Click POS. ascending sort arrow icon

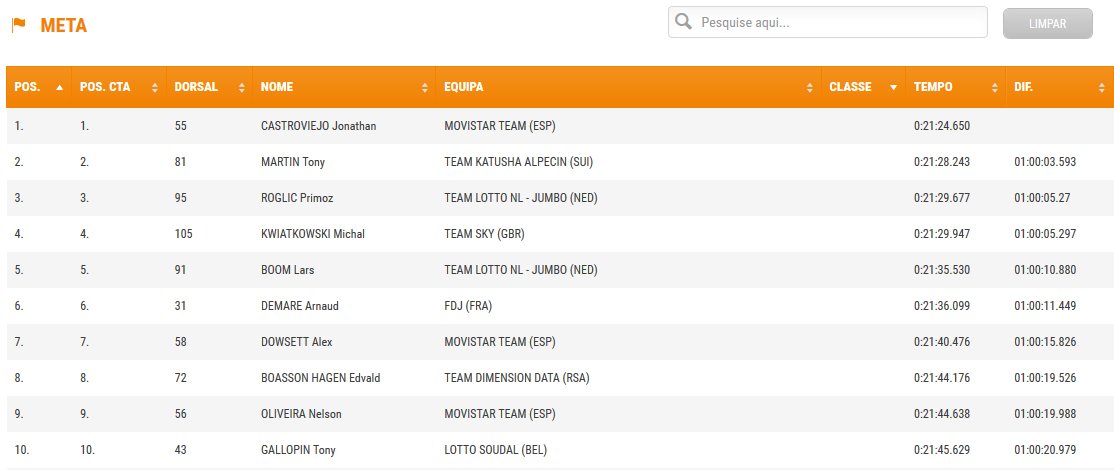click(x=60, y=88)
